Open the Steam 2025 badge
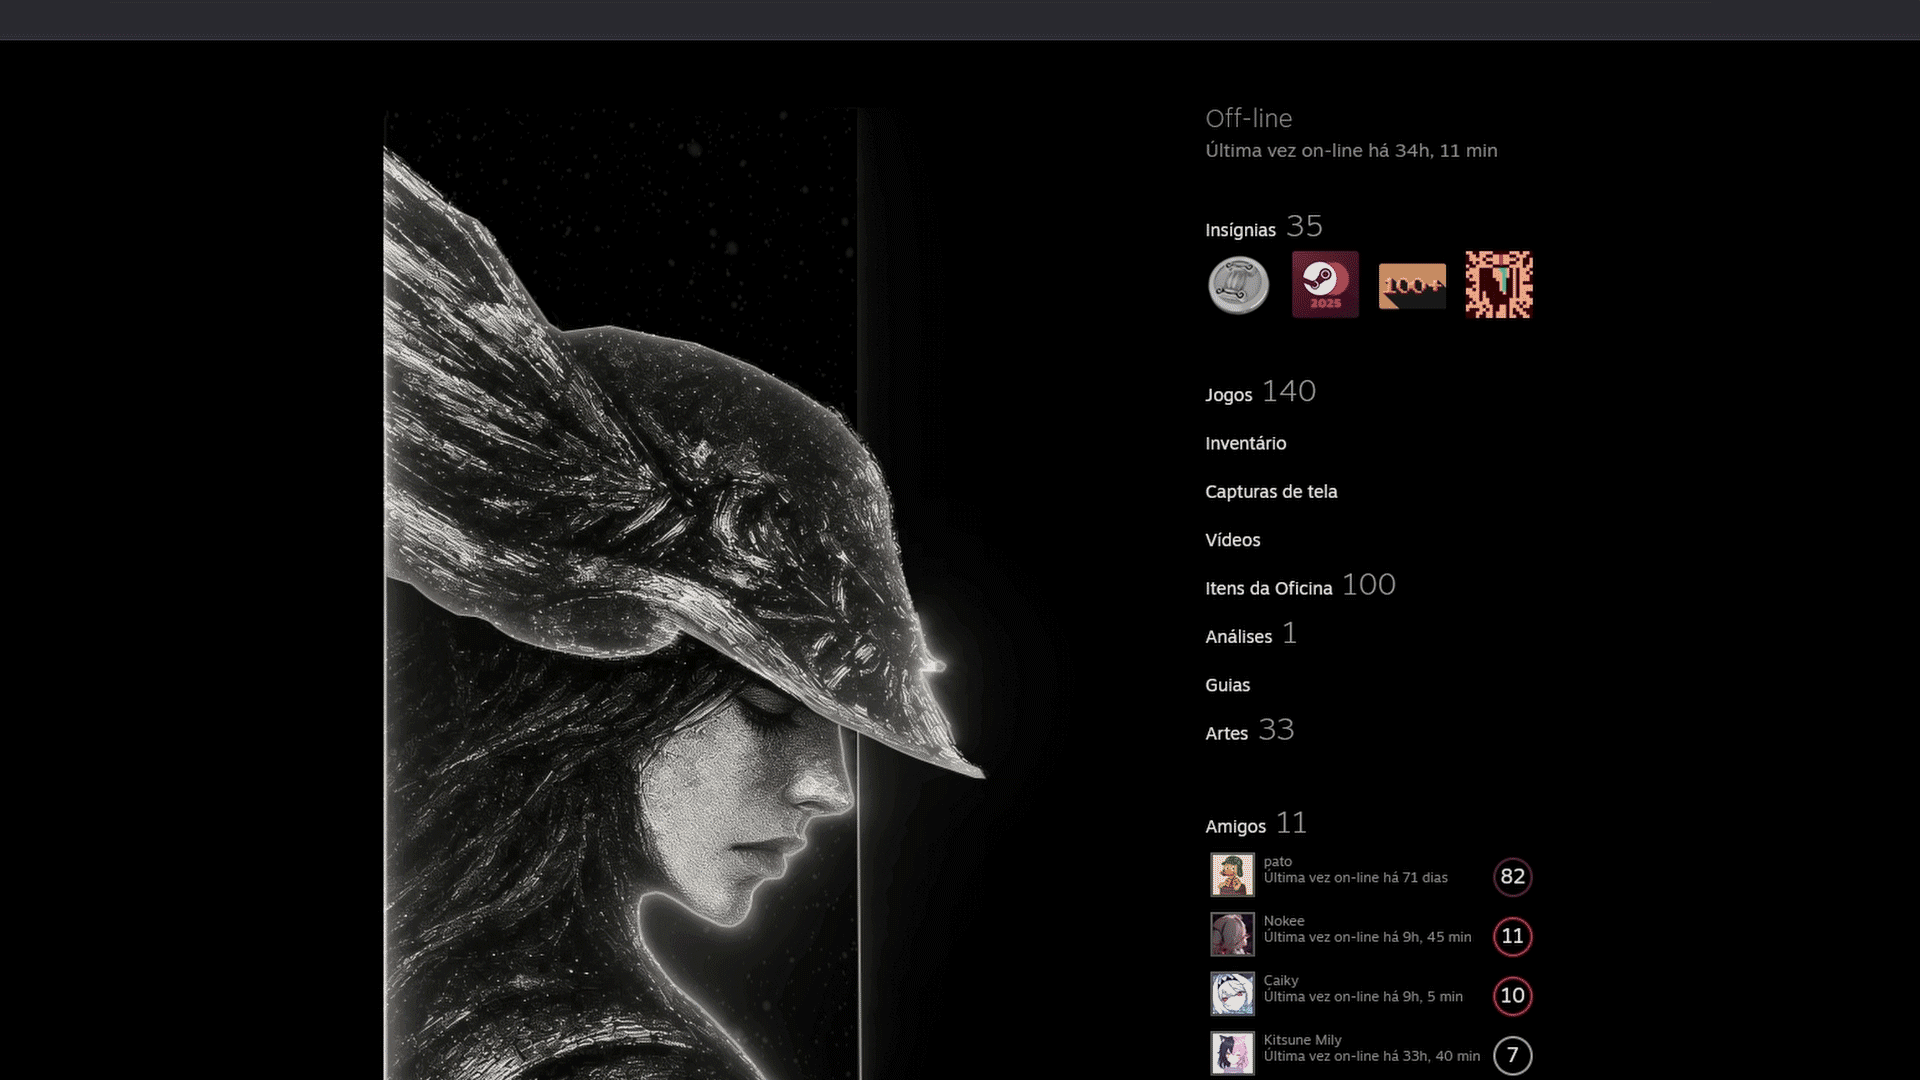The height and width of the screenshot is (1080, 1920). (1325, 285)
